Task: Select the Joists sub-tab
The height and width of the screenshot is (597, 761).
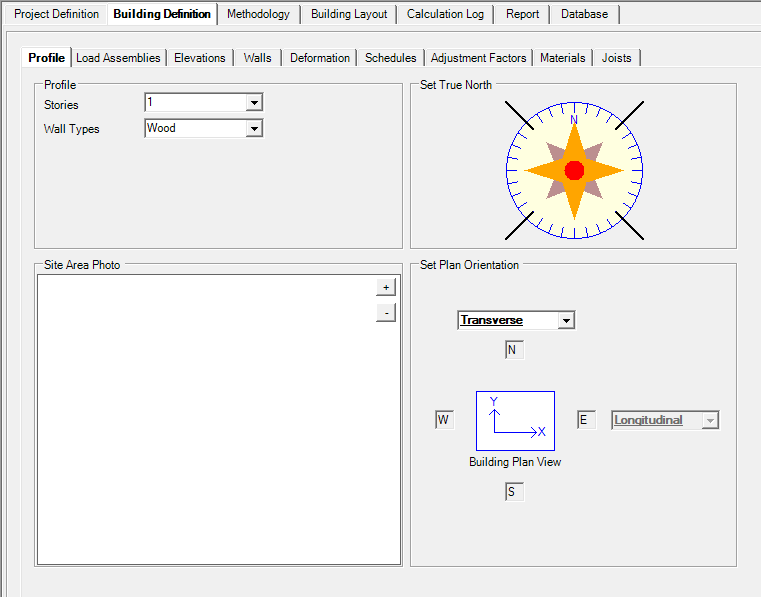Action: point(616,58)
